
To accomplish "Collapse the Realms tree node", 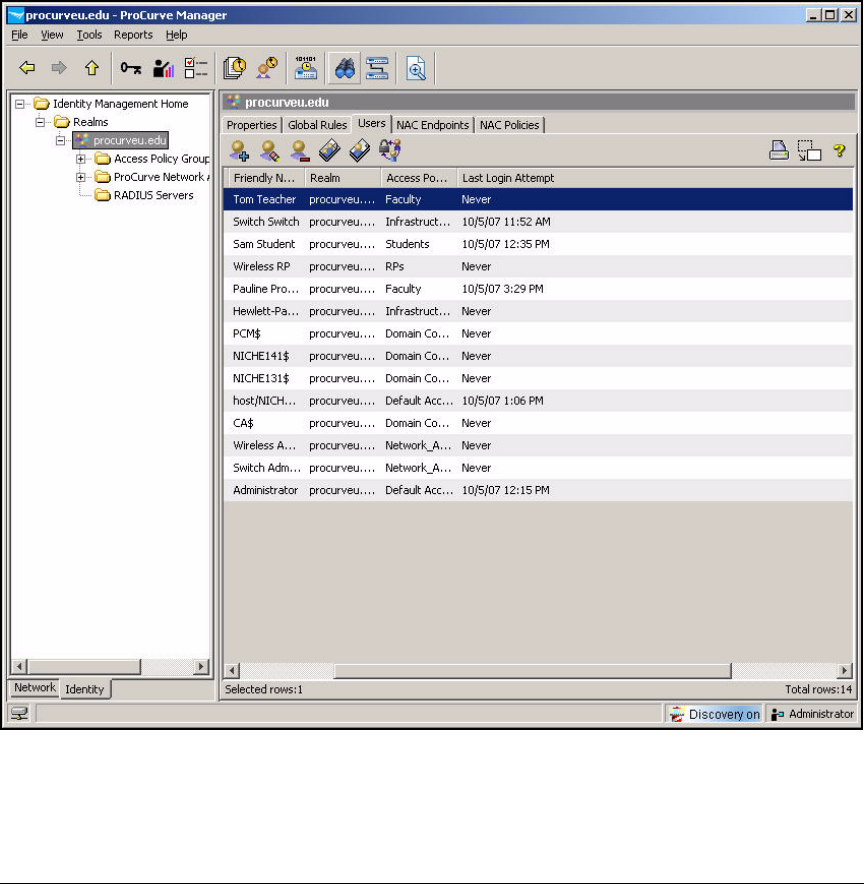I will 40,122.
